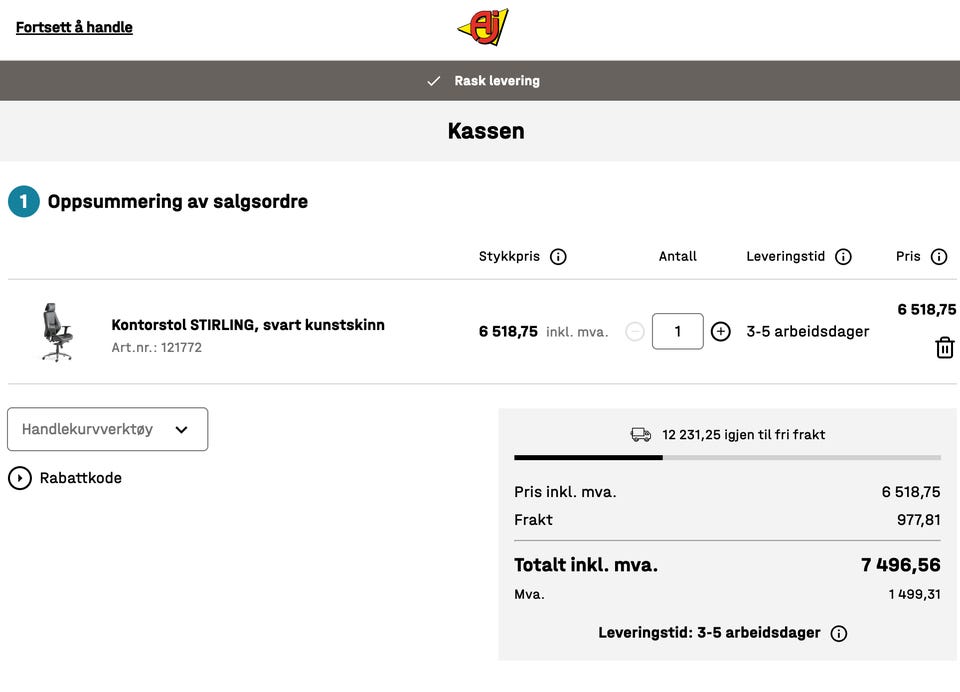Click Leveringstid column info icon
The height and width of the screenshot is (692, 960).
point(843,257)
